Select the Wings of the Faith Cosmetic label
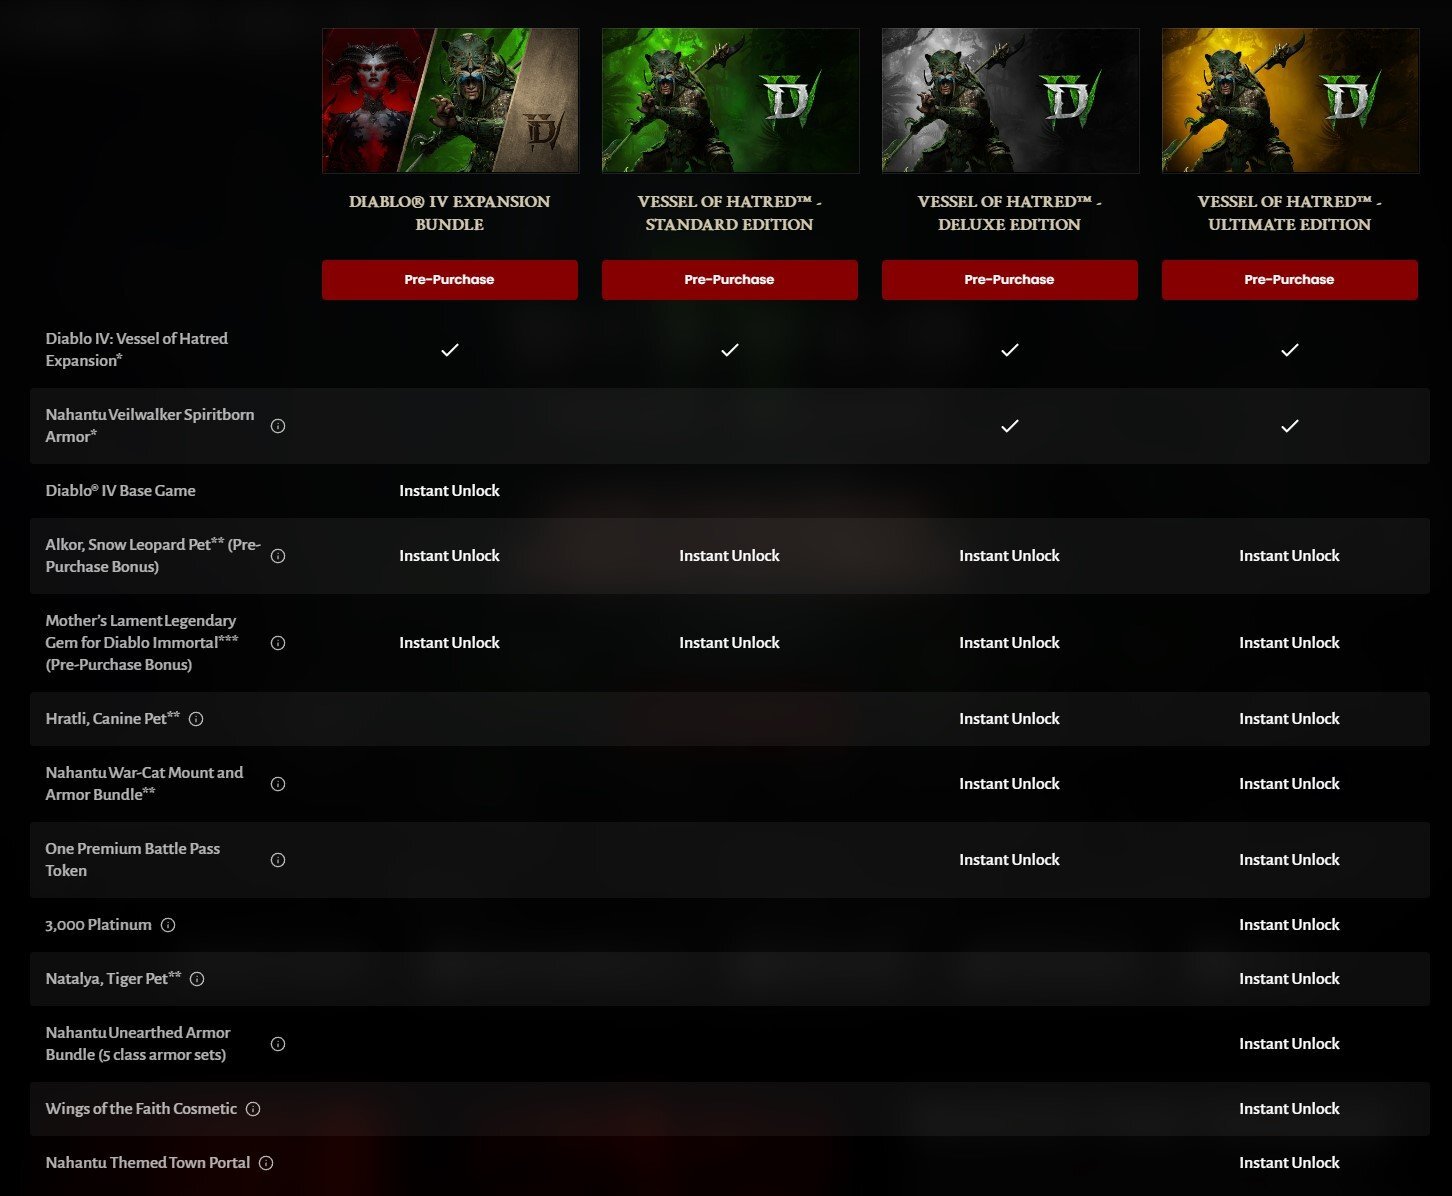 141,1109
